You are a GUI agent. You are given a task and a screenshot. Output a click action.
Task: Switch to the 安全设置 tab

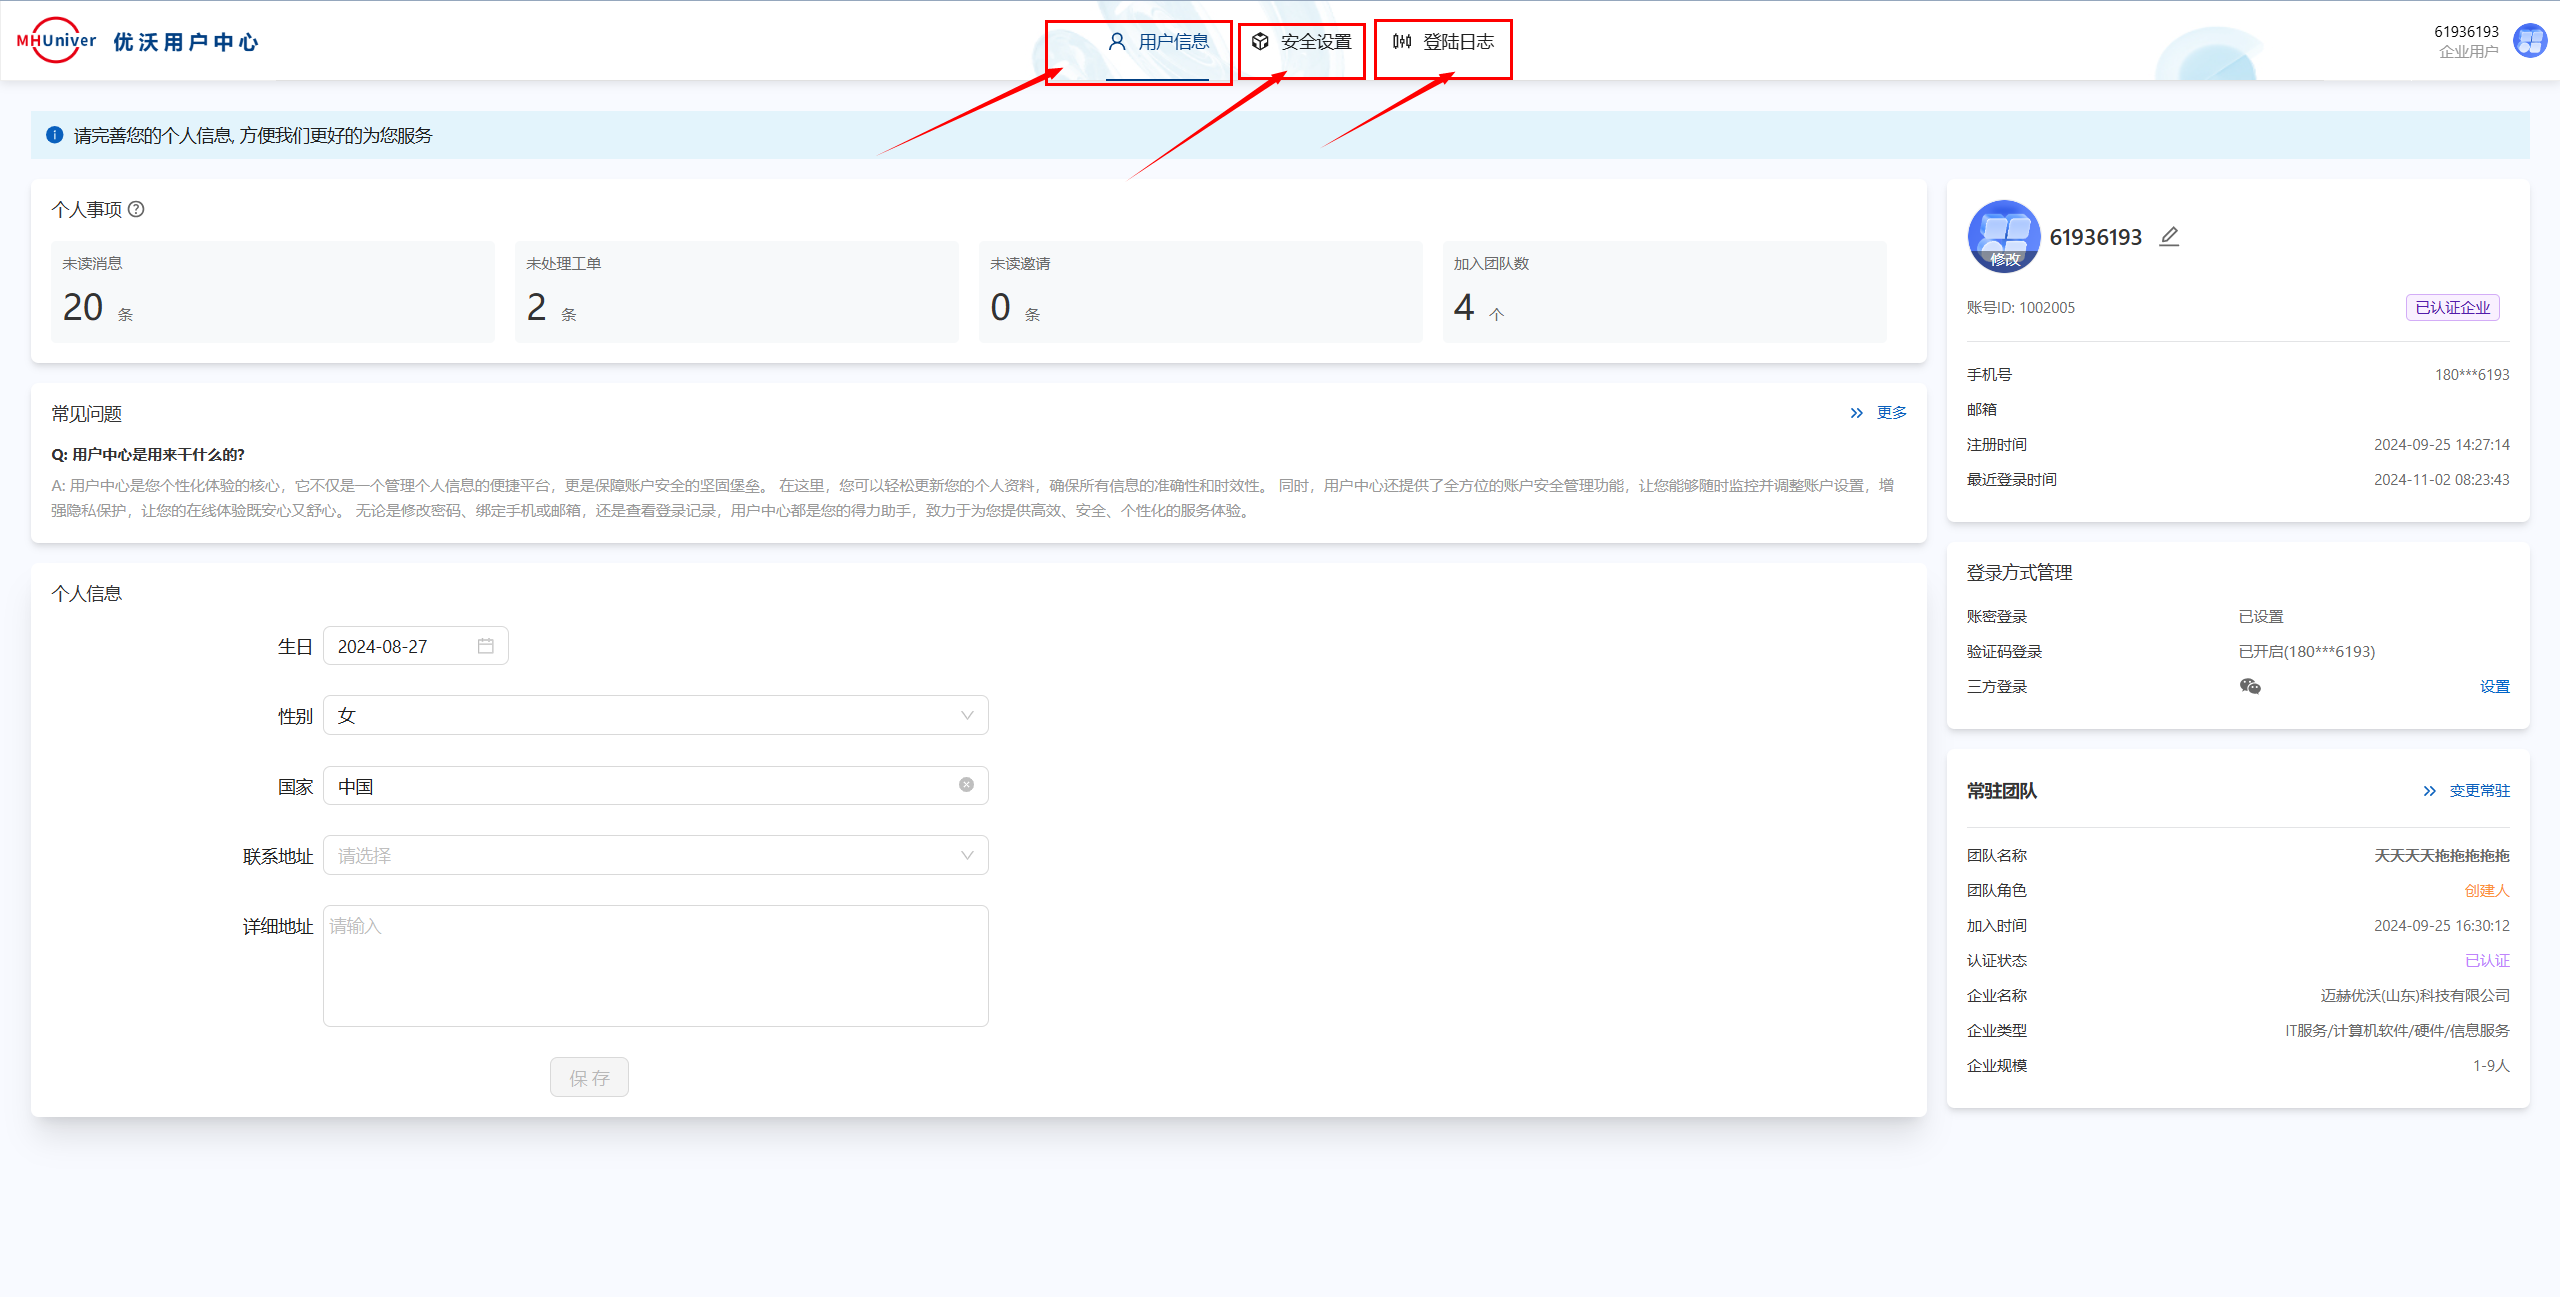(1302, 42)
